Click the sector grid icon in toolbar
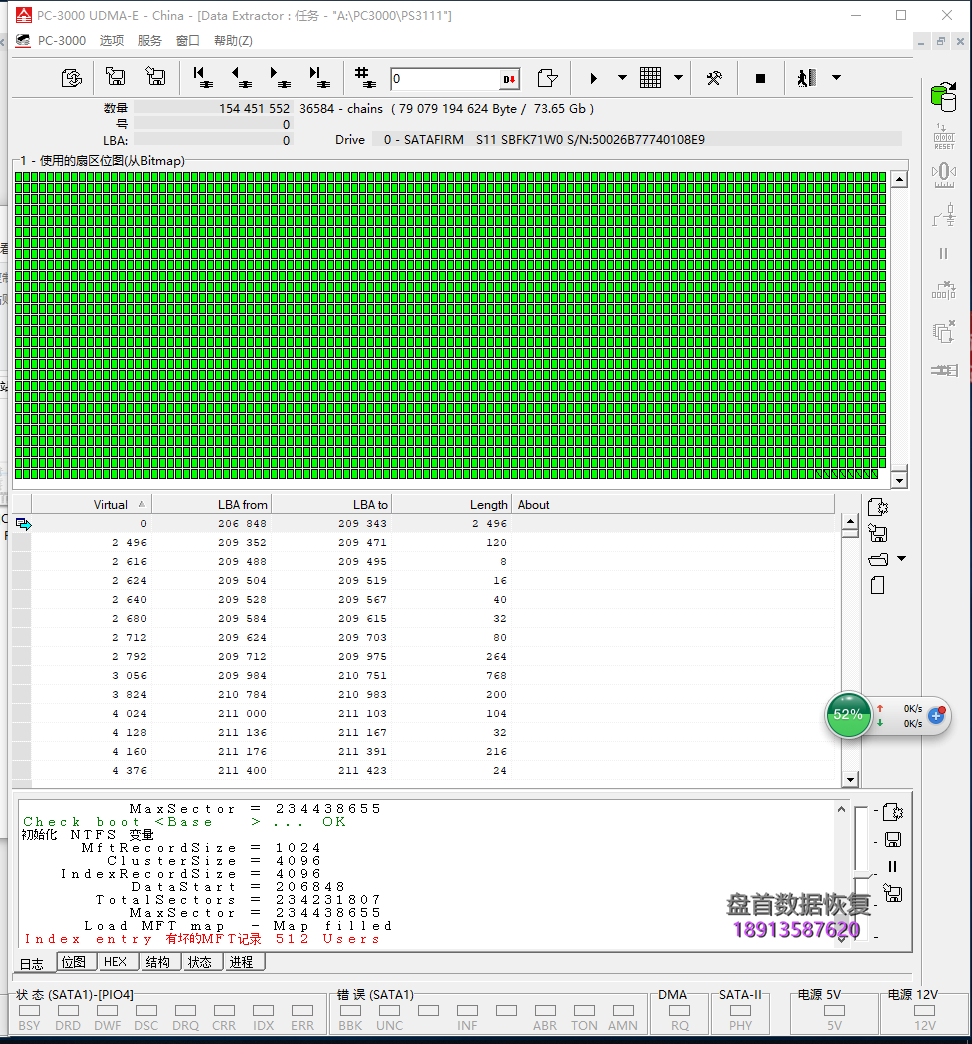The image size is (972, 1044). click(x=650, y=78)
